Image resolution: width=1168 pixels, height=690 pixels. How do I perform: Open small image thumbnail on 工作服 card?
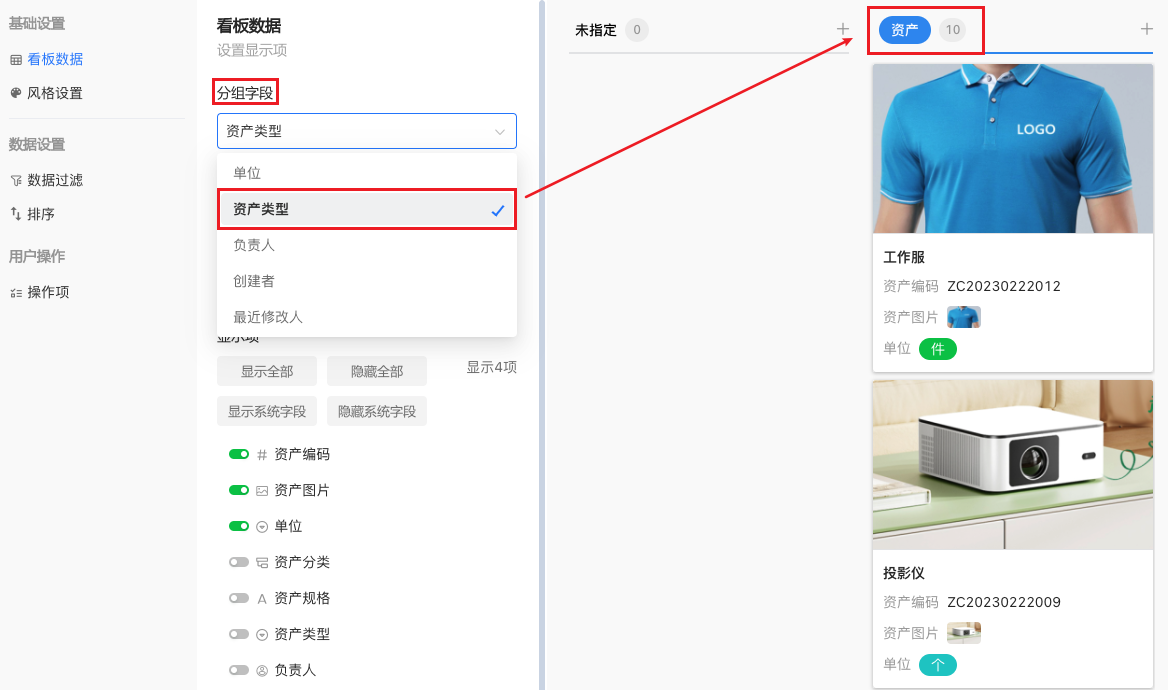[964, 317]
